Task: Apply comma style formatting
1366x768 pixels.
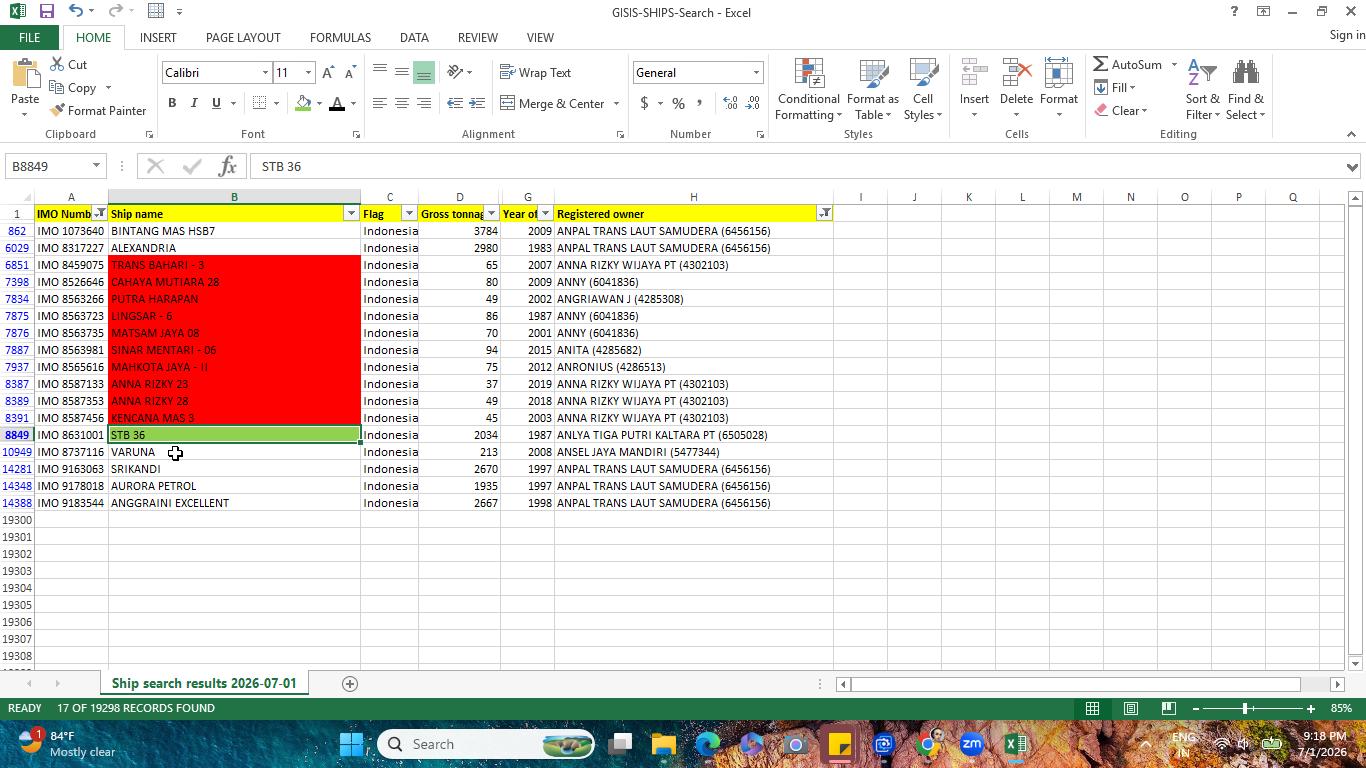Action: [x=699, y=103]
